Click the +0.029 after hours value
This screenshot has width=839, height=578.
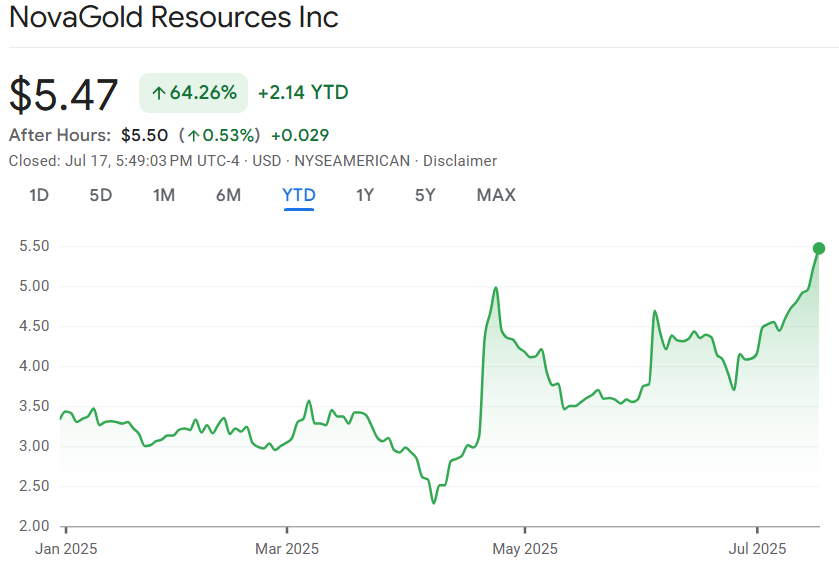300,135
